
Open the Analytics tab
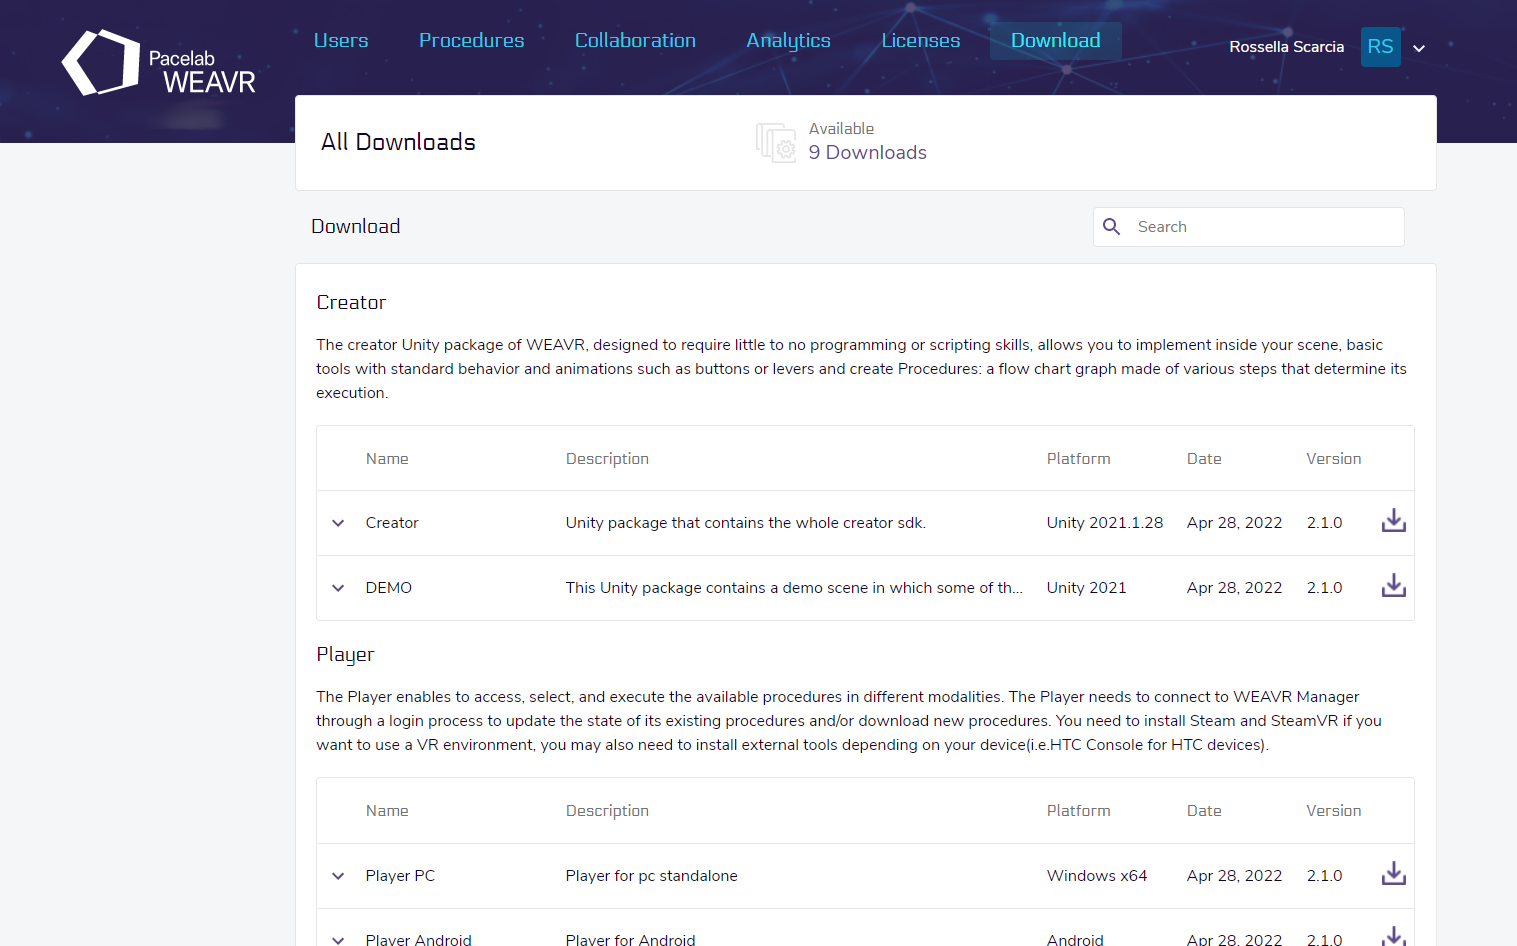[788, 40]
